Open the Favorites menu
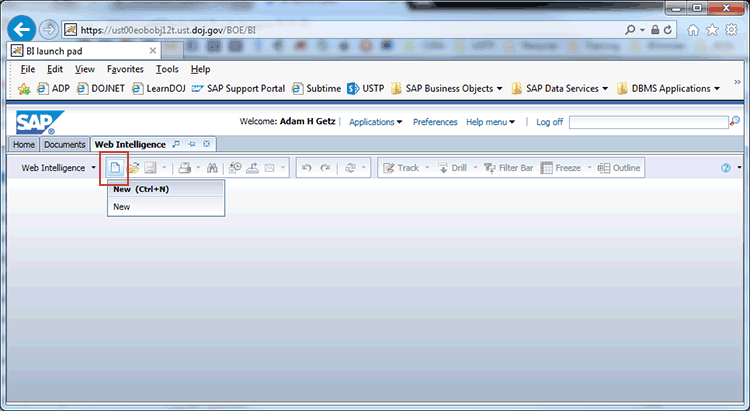Image resolution: width=750 pixels, height=411 pixels. click(125, 69)
